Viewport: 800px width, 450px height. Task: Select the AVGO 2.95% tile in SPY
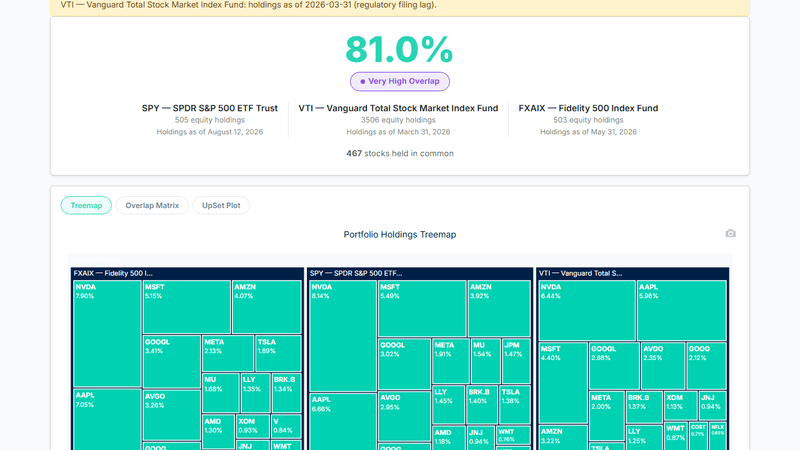point(405,416)
